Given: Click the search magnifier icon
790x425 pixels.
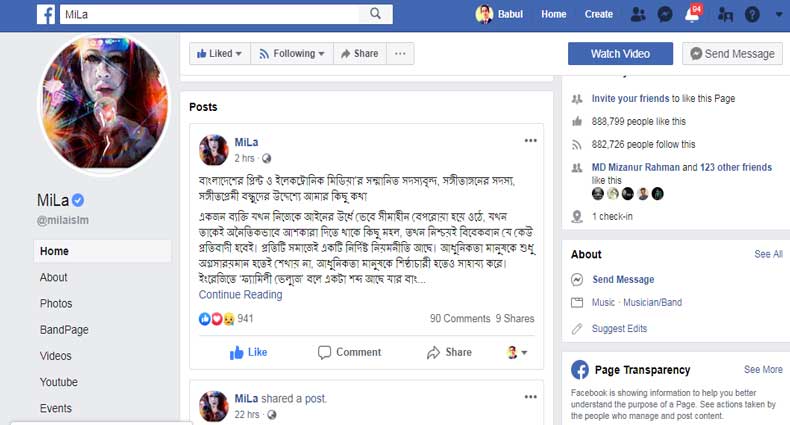Looking at the screenshot, I should [x=376, y=14].
